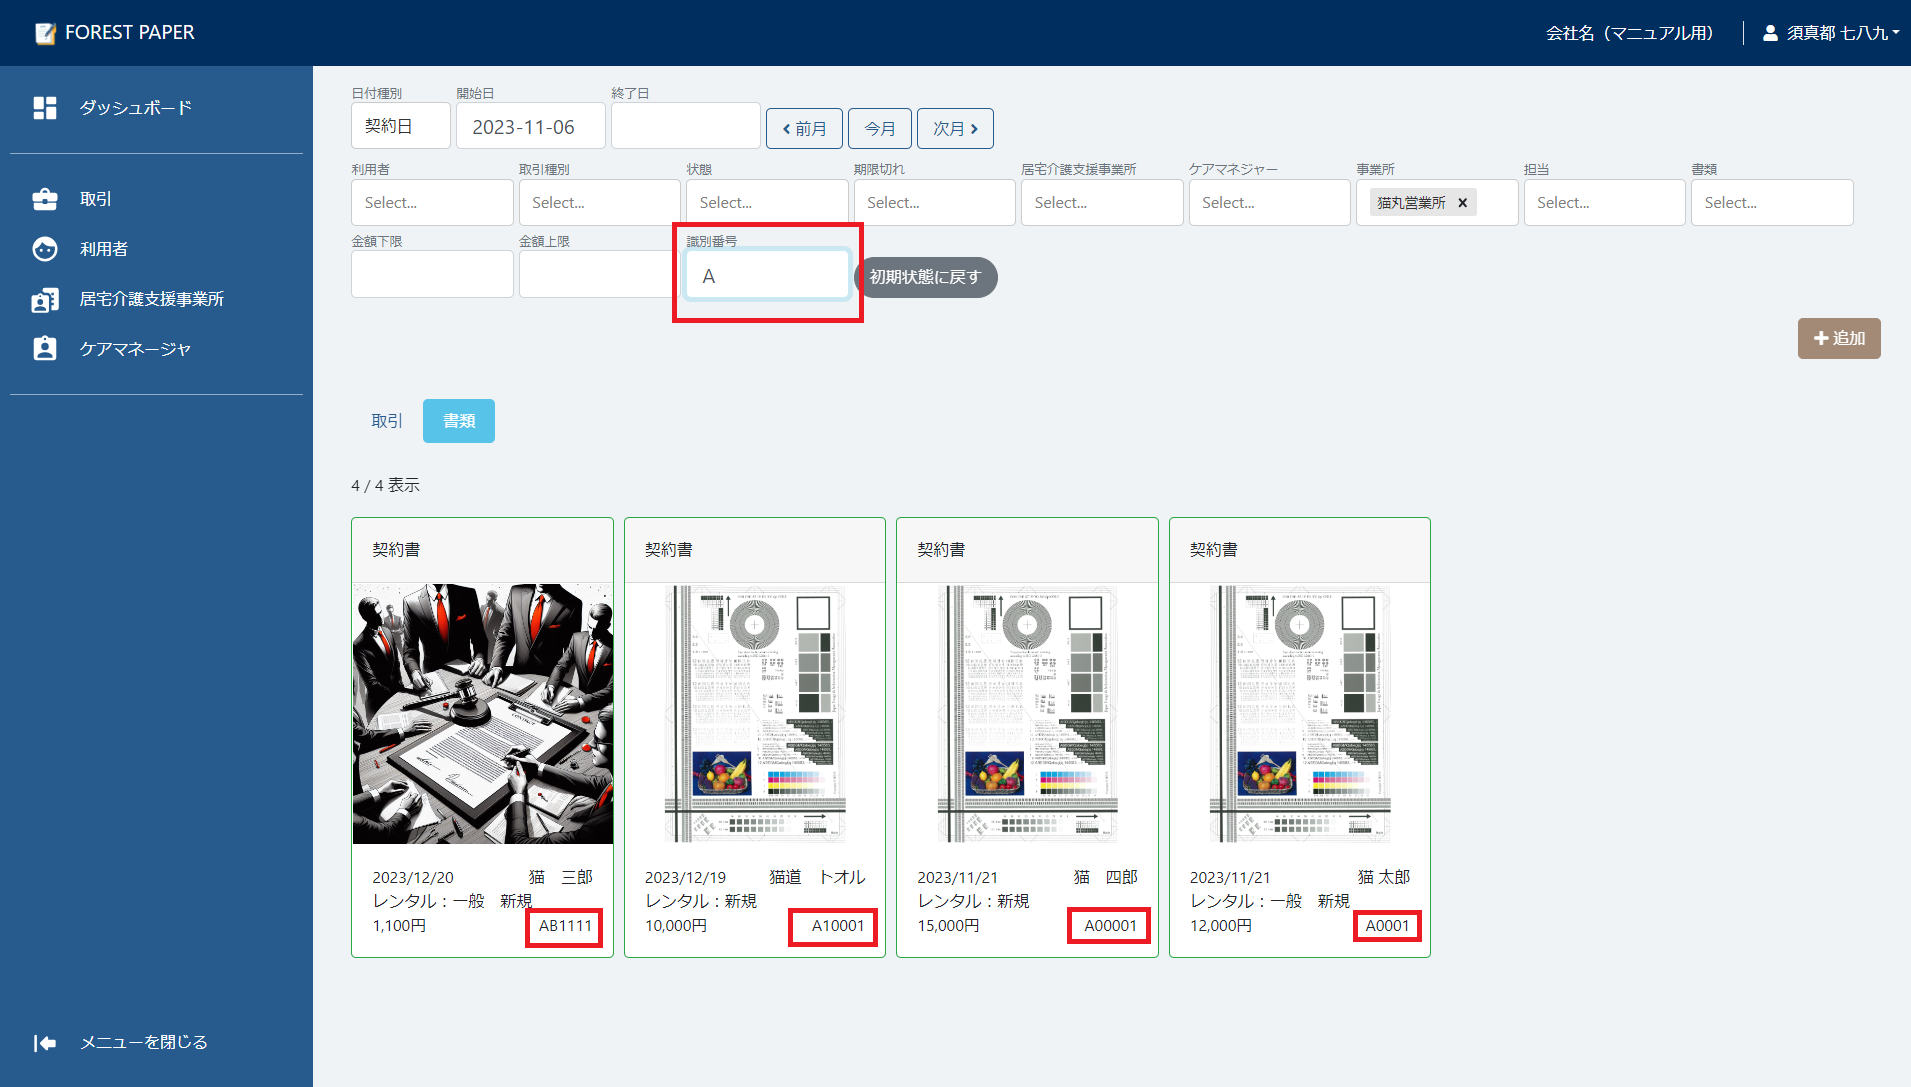Viewport: 1911px width, 1087px height.
Task: Open the ケアマネジャー Select dropdown
Action: point(1268,203)
